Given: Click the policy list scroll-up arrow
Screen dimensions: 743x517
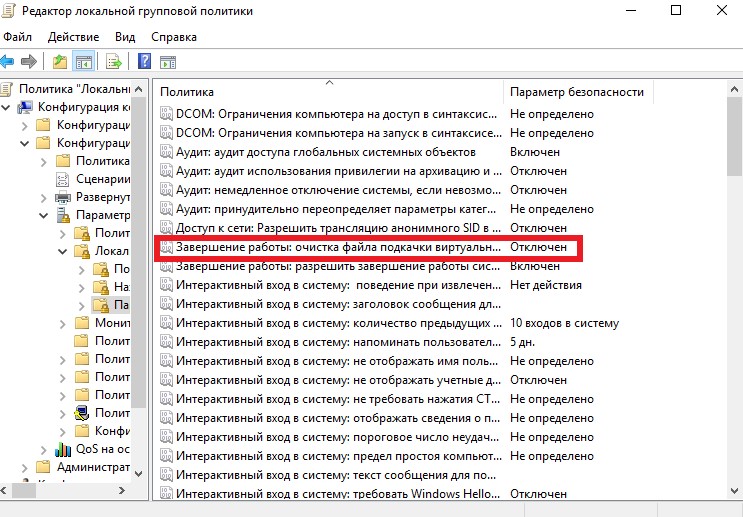Looking at the screenshot, I should point(734,89).
